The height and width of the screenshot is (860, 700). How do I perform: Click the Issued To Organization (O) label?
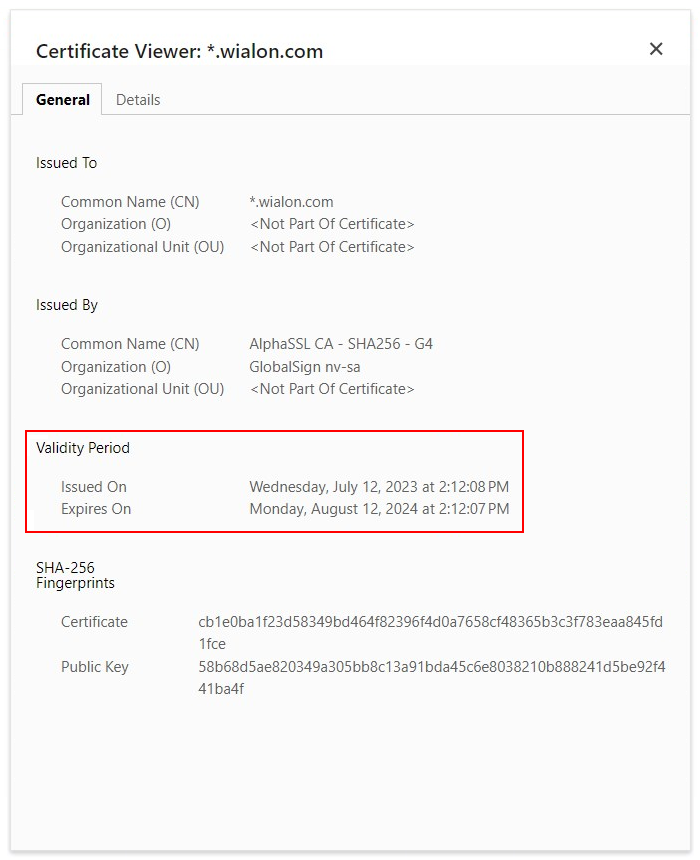[x=116, y=224]
